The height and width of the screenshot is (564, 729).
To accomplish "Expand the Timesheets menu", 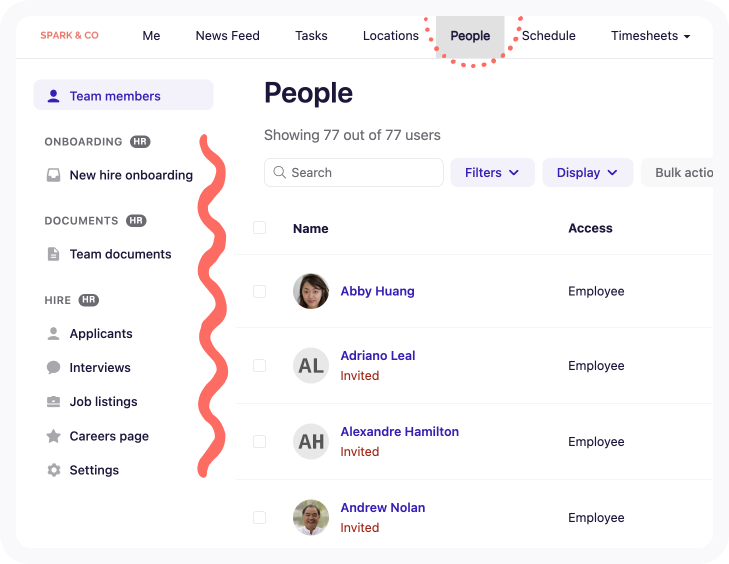I will click(650, 36).
